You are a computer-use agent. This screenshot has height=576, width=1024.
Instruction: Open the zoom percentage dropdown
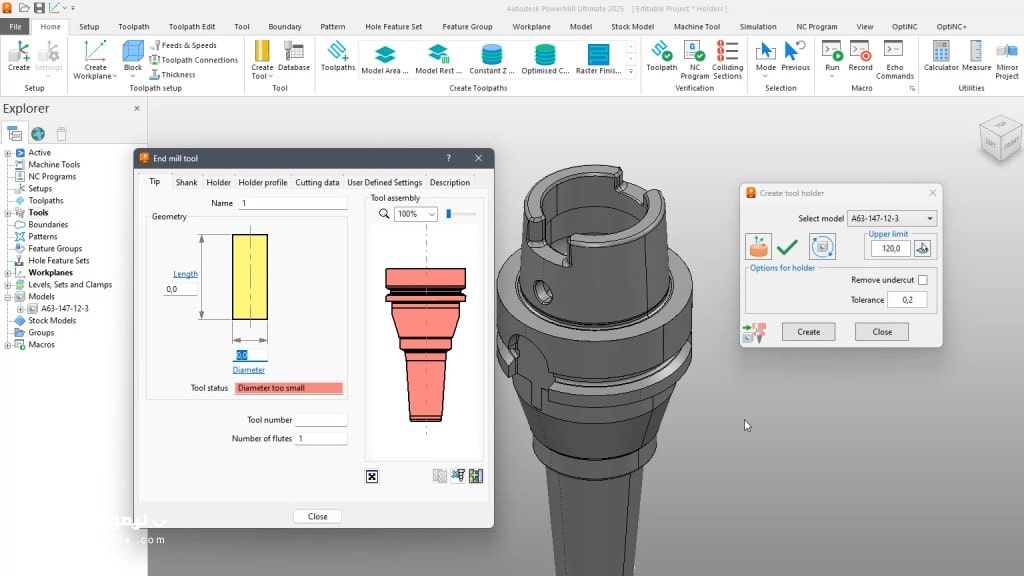tap(416, 214)
